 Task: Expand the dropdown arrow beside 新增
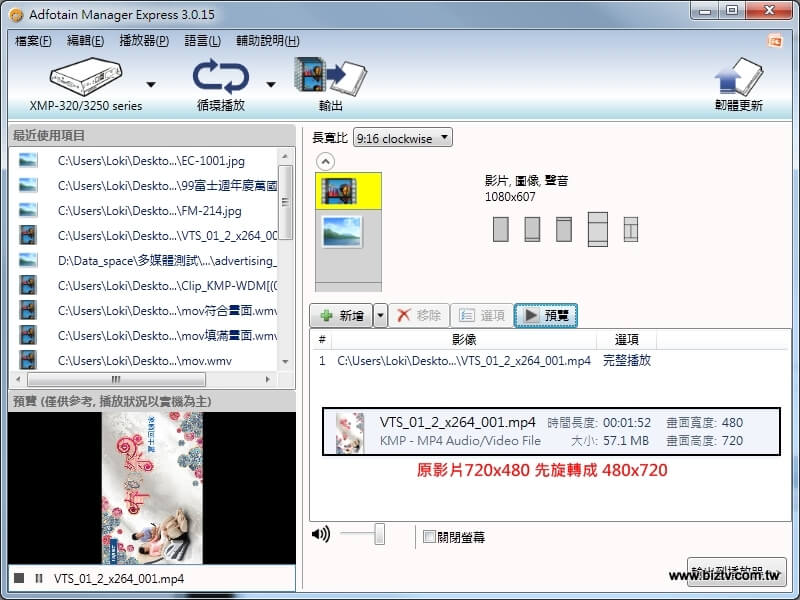coord(380,315)
